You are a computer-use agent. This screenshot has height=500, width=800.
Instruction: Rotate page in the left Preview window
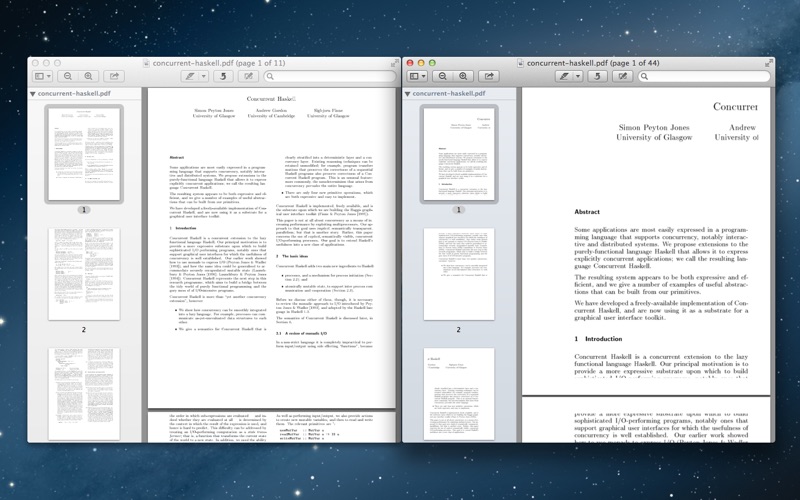coord(223,76)
